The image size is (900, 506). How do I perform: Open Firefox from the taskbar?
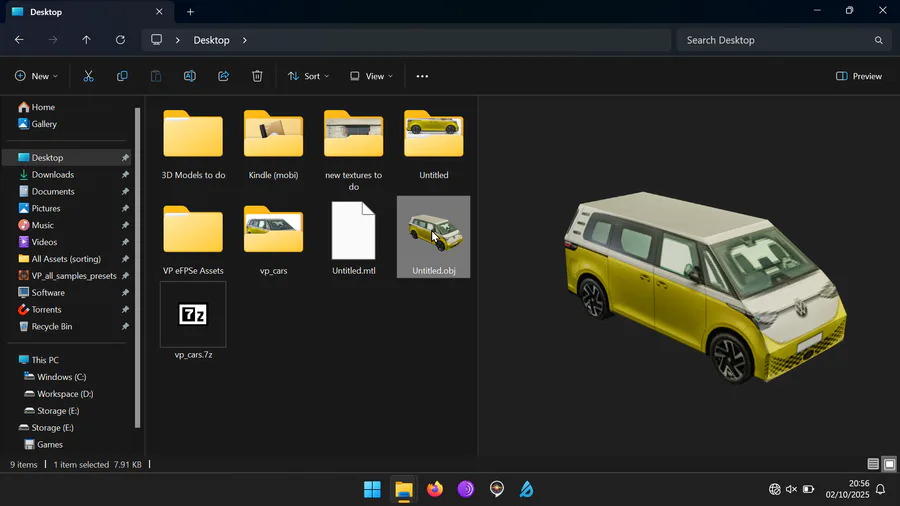tap(435, 489)
